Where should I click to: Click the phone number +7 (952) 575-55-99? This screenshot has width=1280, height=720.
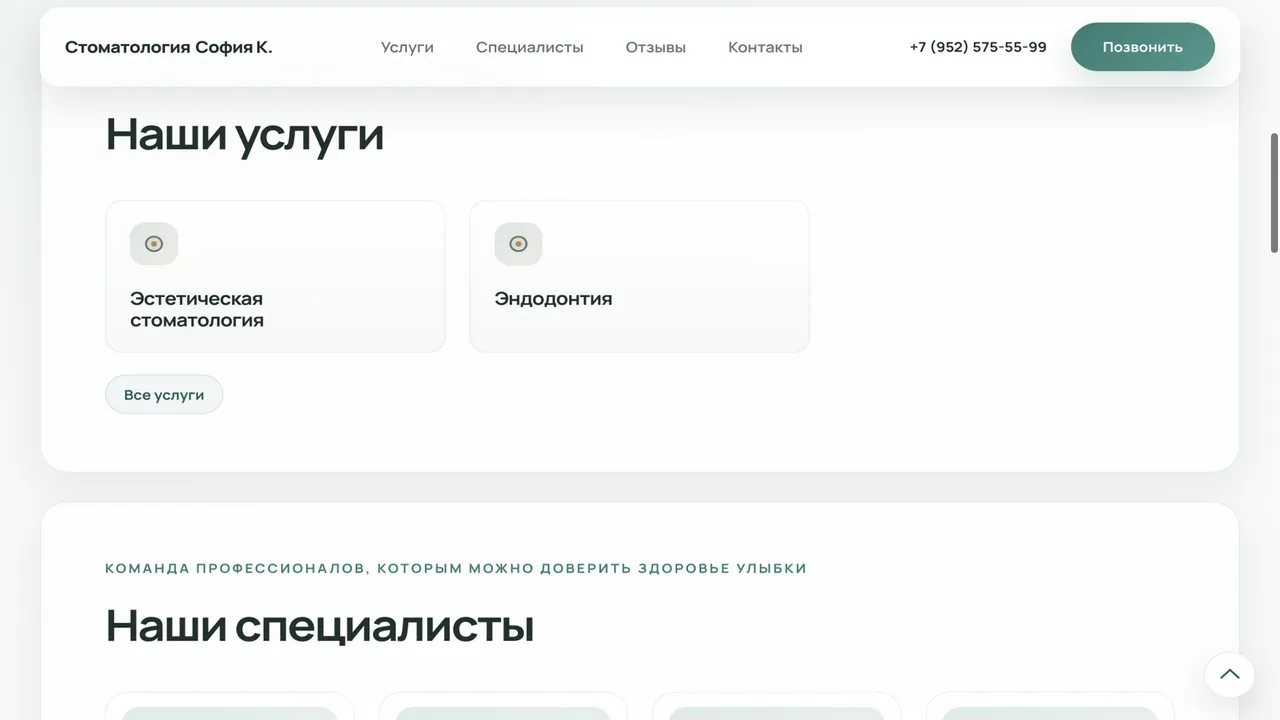tap(978, 47)
